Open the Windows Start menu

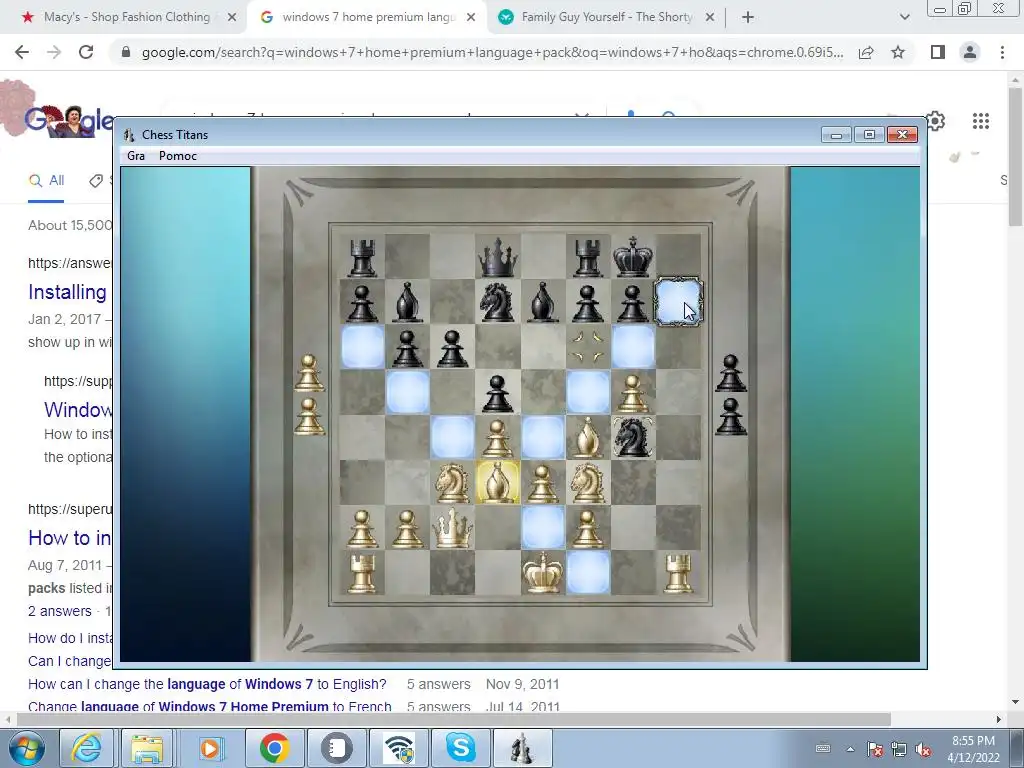click(26, 748)
